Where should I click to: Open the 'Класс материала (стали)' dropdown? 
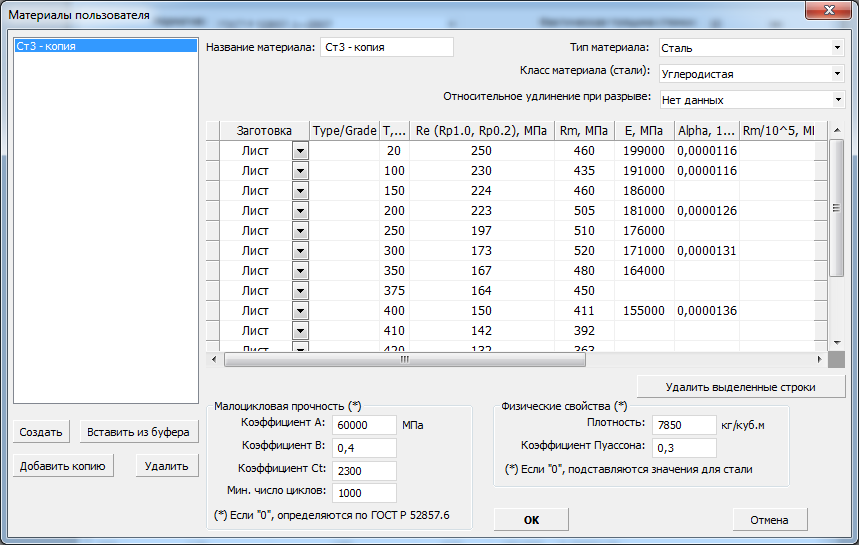(x=837, y=73)
